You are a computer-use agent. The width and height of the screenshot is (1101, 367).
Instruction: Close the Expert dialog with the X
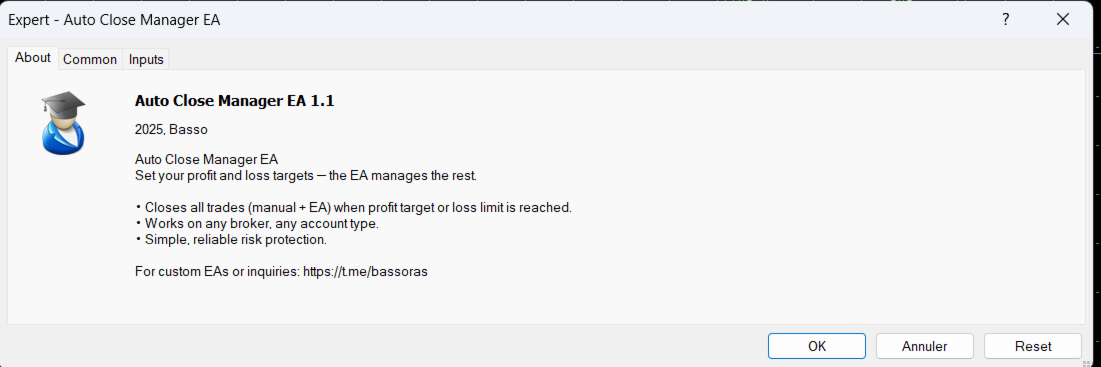[x=1063, y=20]
